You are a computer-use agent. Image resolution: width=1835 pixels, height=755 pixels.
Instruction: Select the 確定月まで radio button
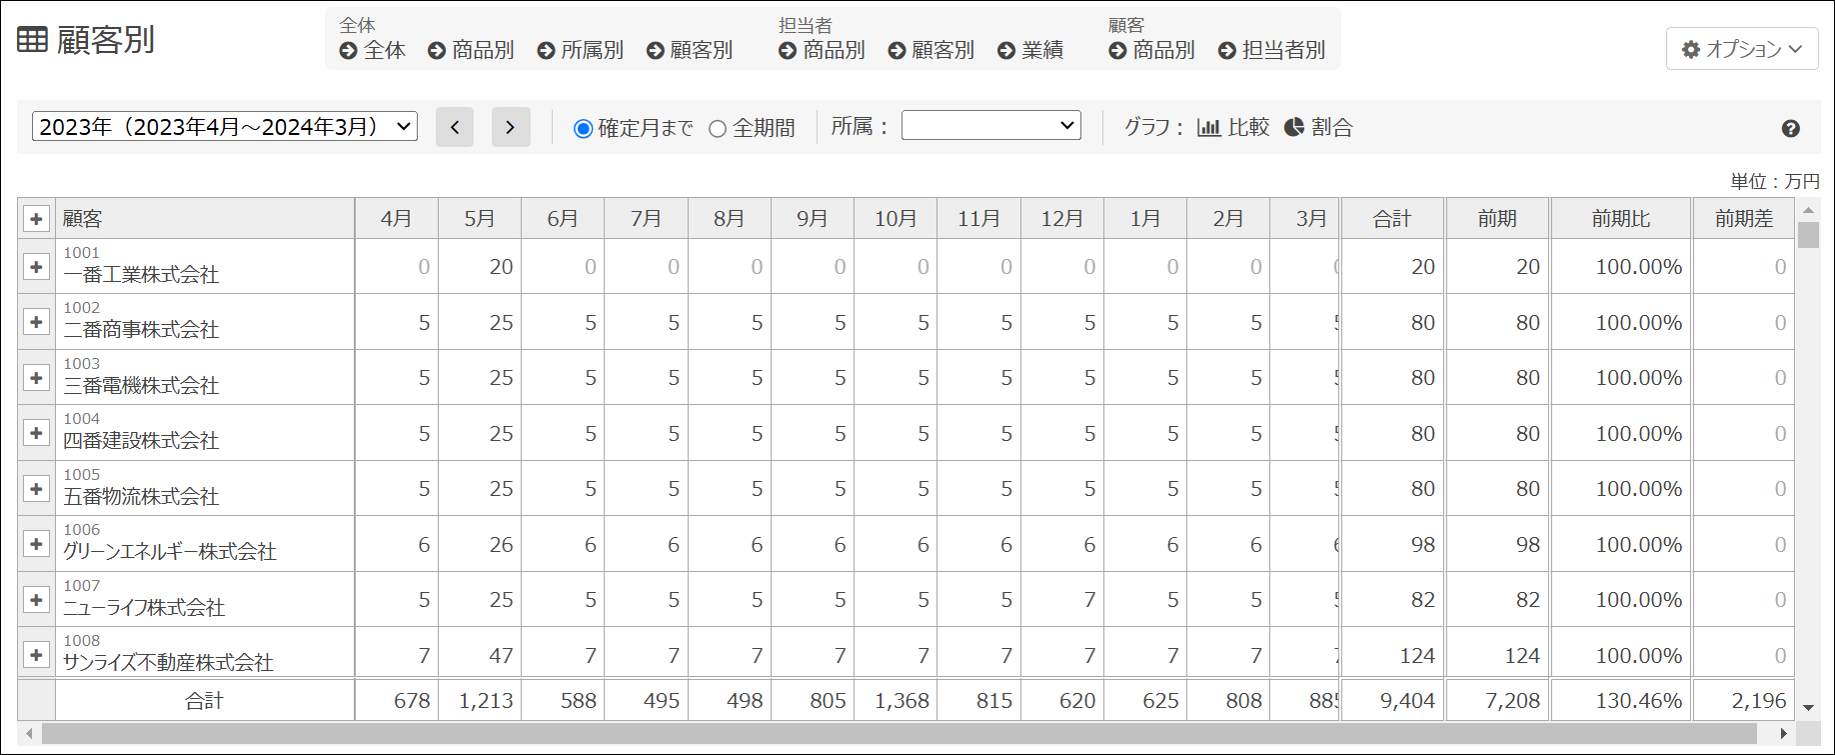[583, 129]
